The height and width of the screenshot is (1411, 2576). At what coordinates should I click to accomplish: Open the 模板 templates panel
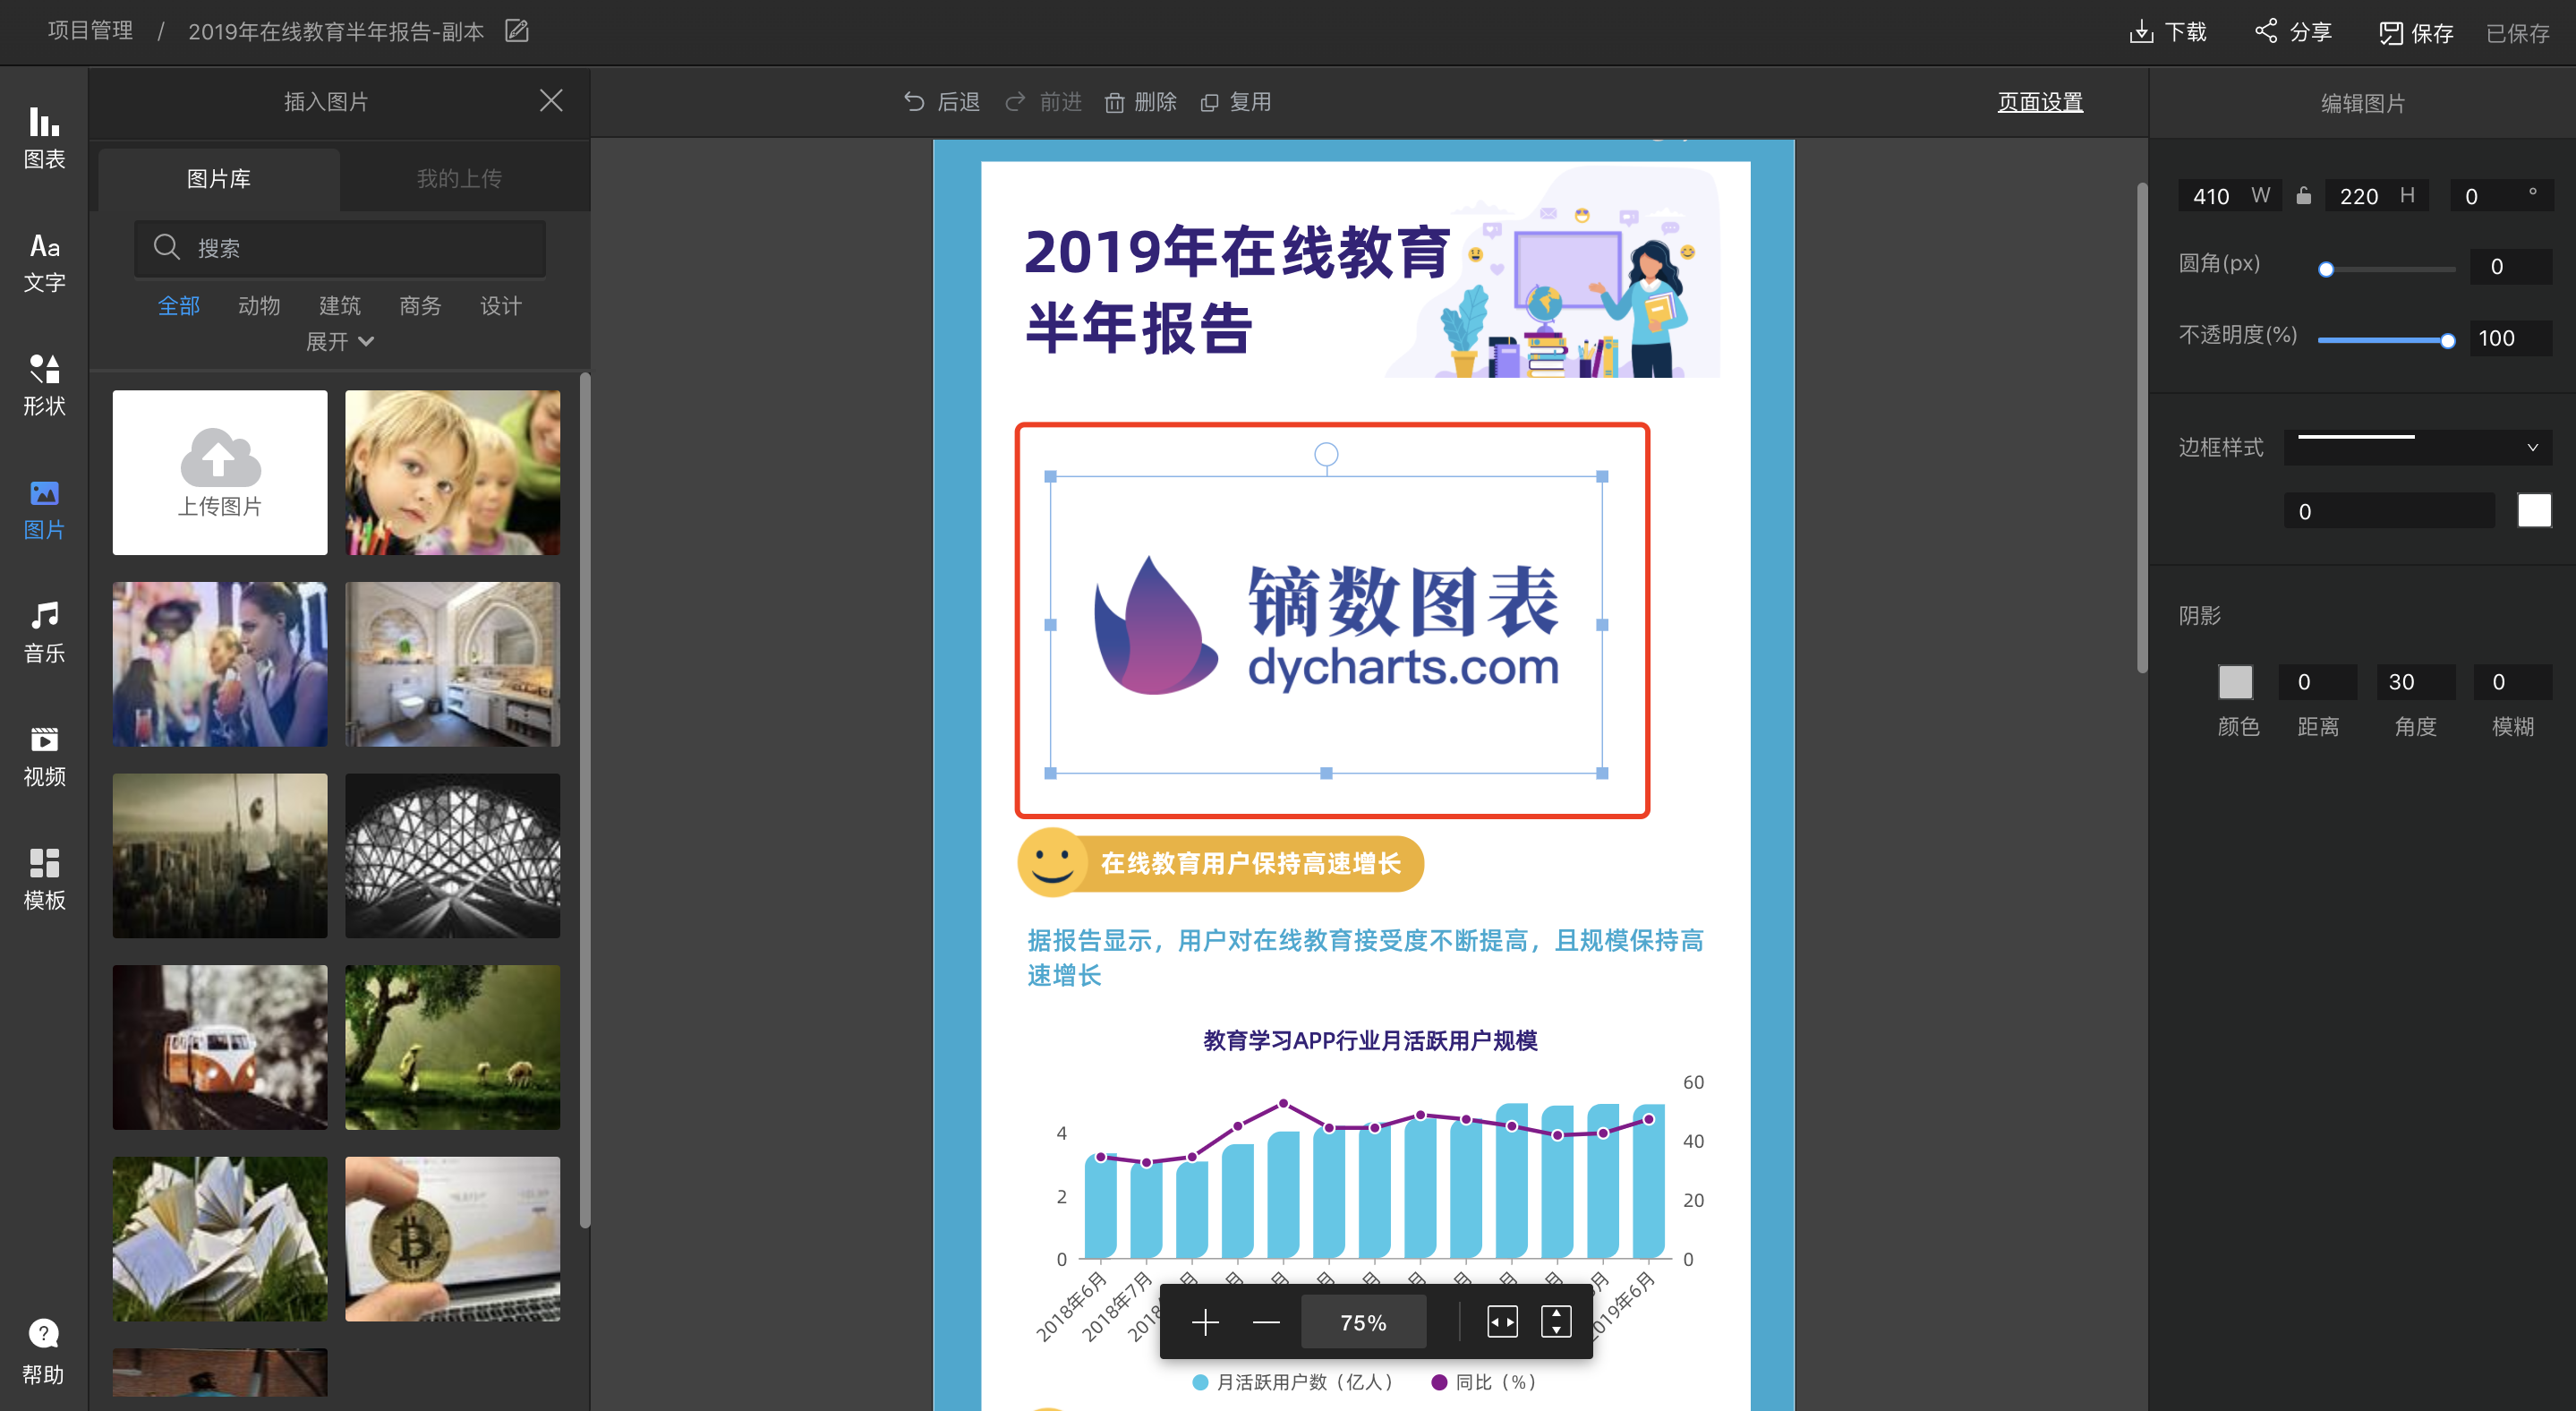pos(44,879)
